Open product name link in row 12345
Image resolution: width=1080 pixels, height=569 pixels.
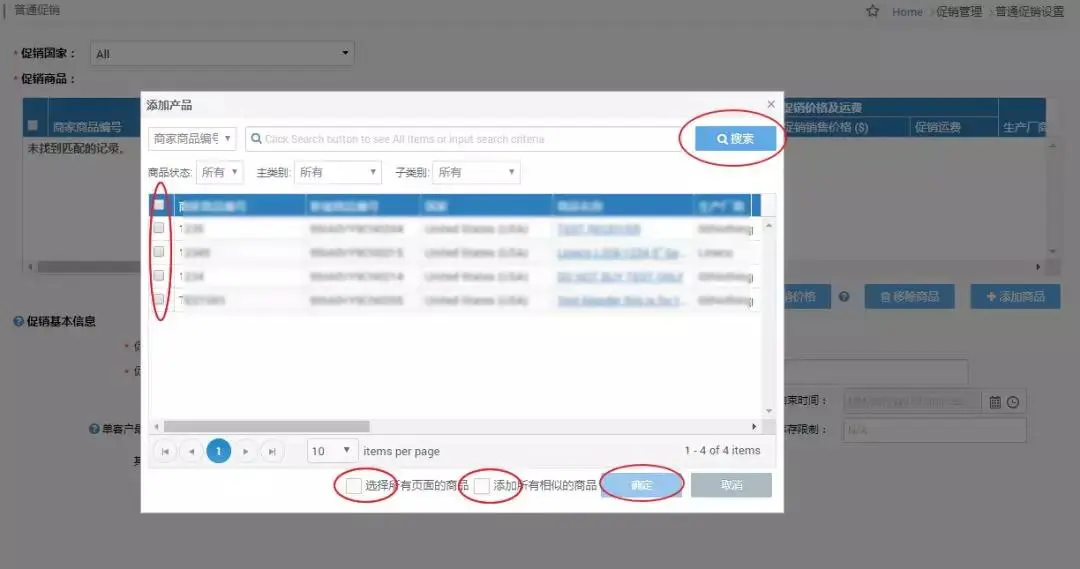click(621, 253)
